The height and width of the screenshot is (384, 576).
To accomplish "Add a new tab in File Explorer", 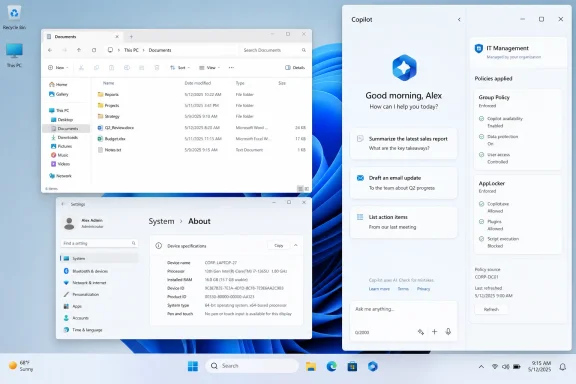I will 131,37.
